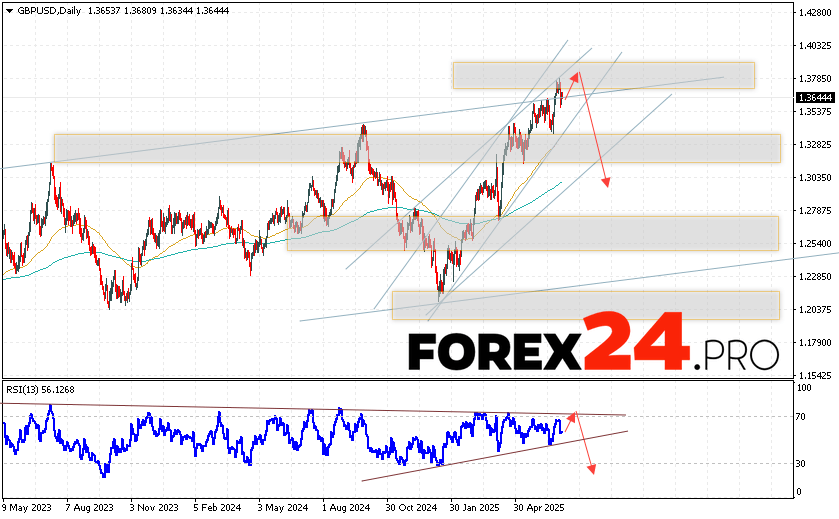Select the gray support zone near 1.25400
The height and width of the screenshot is (519, 839).
point(531,232)
